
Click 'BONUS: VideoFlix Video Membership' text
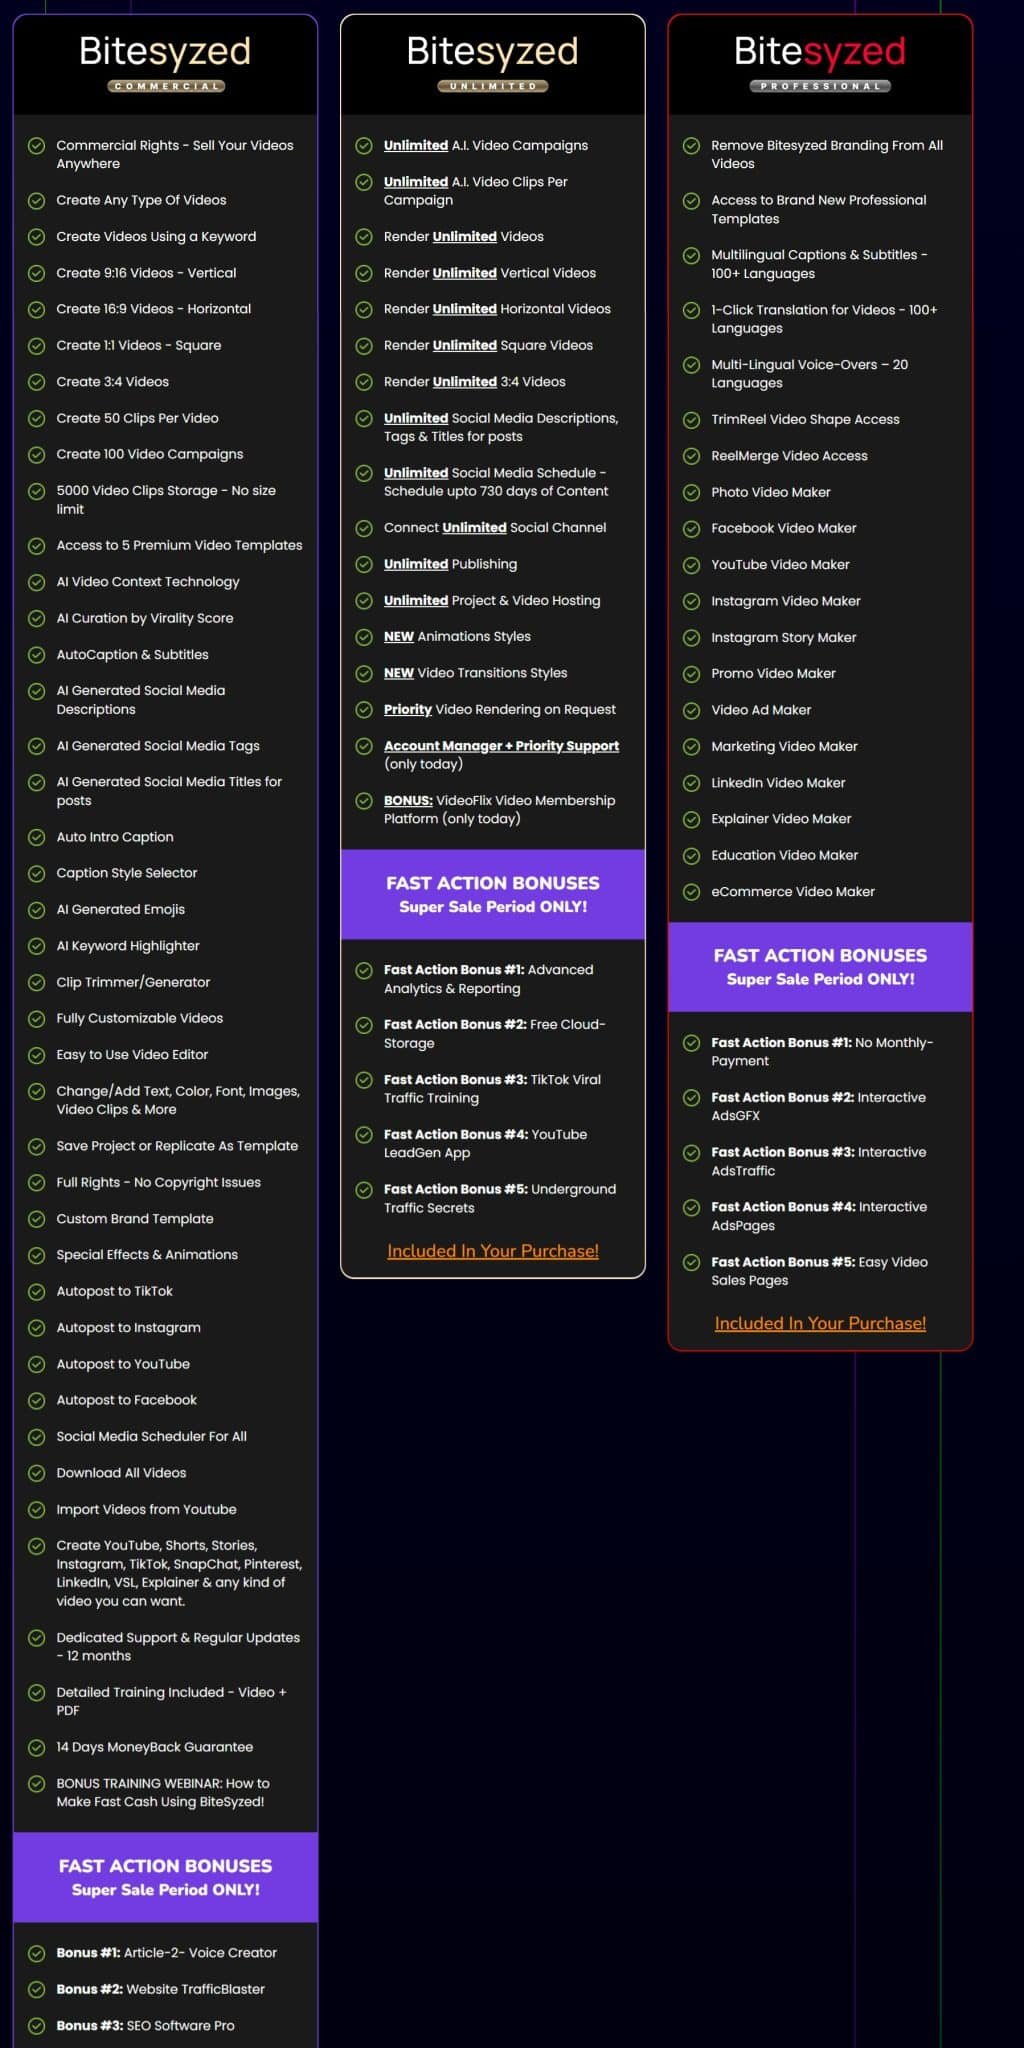point(499,810)
